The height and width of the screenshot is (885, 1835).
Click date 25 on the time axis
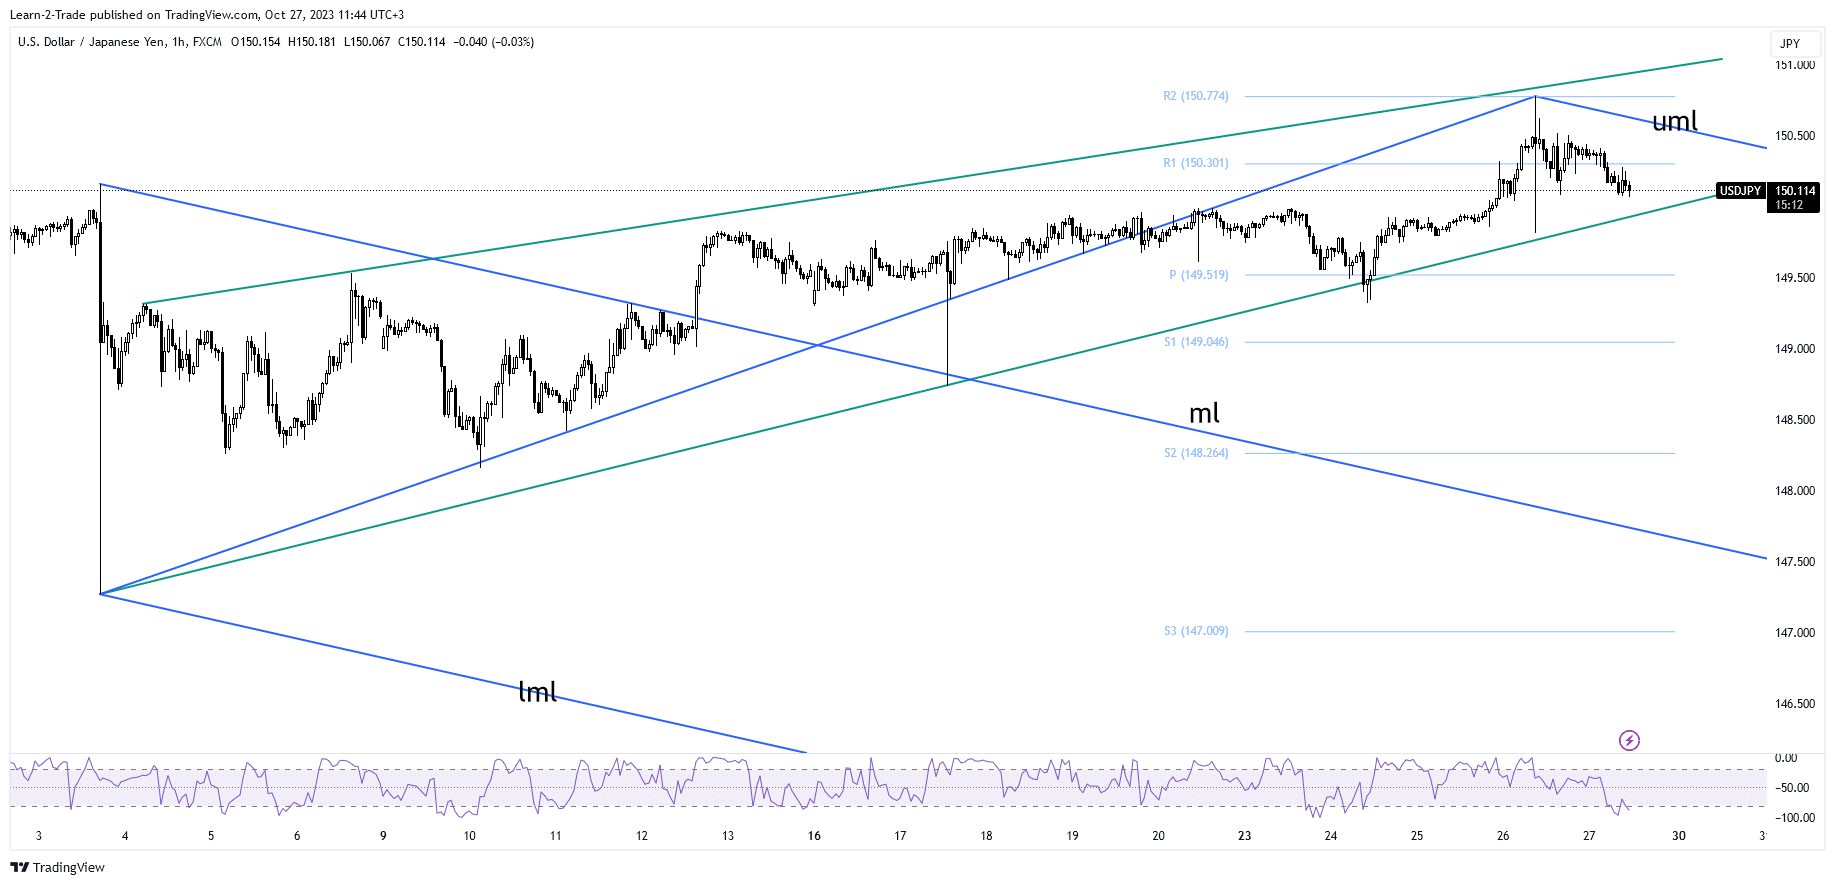click(1417, 836)
